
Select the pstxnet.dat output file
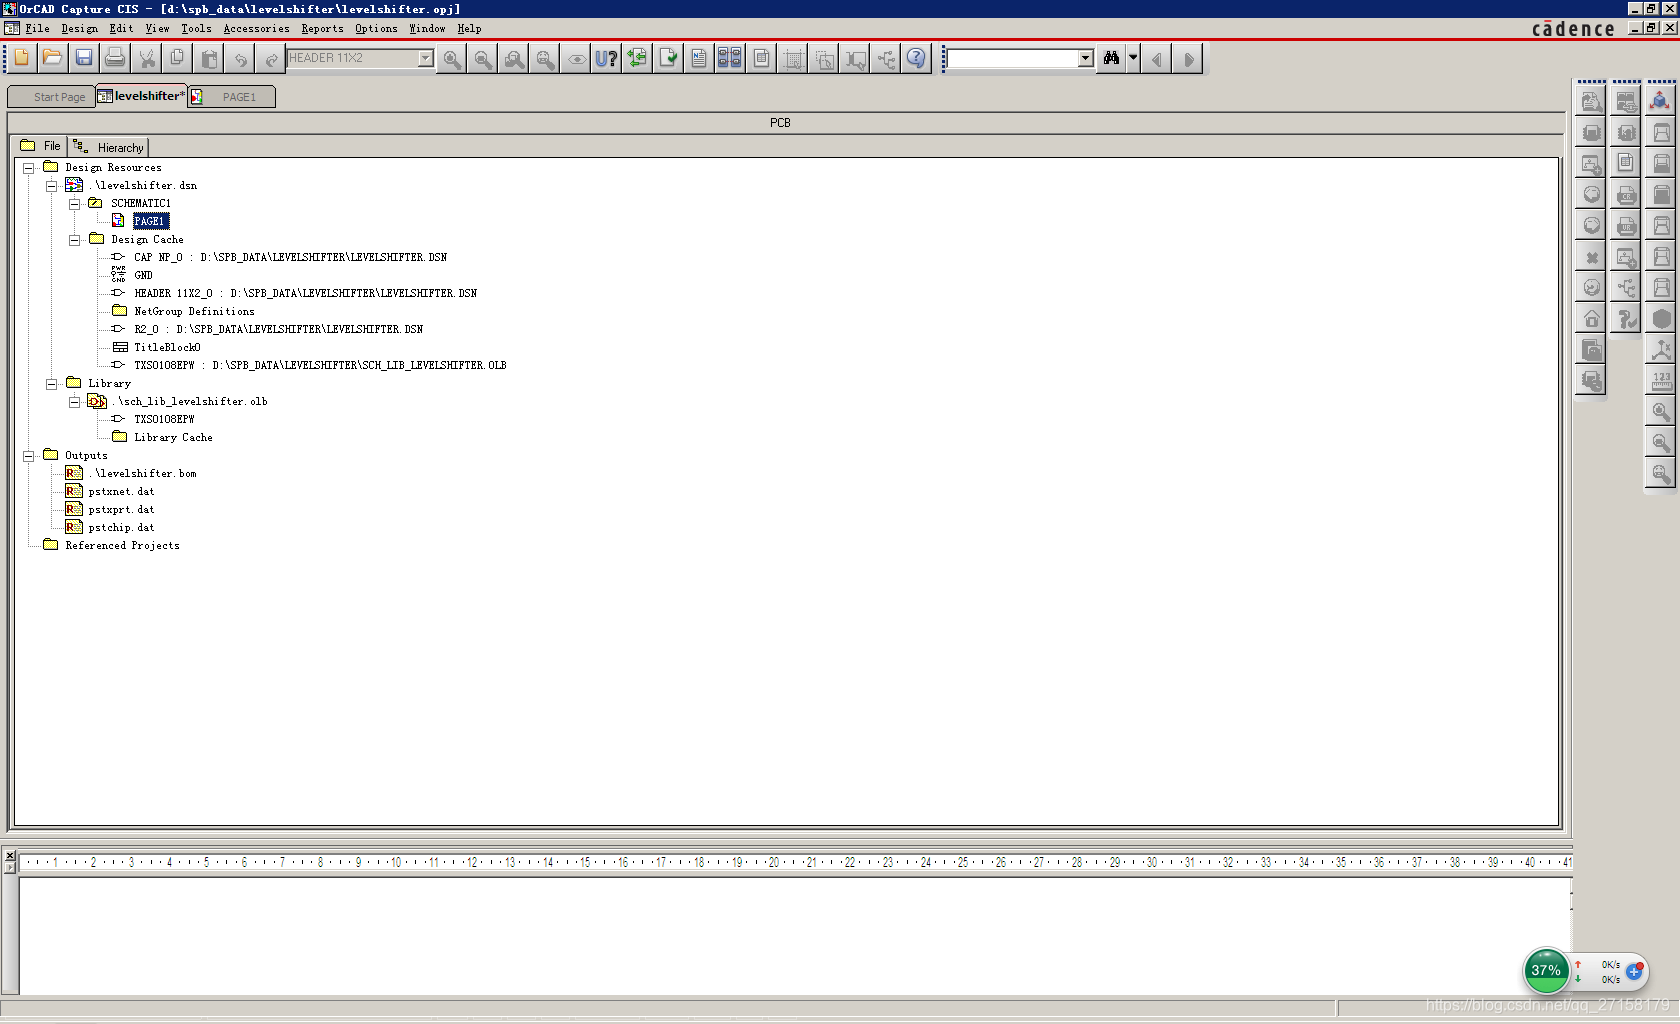(121, 492)
